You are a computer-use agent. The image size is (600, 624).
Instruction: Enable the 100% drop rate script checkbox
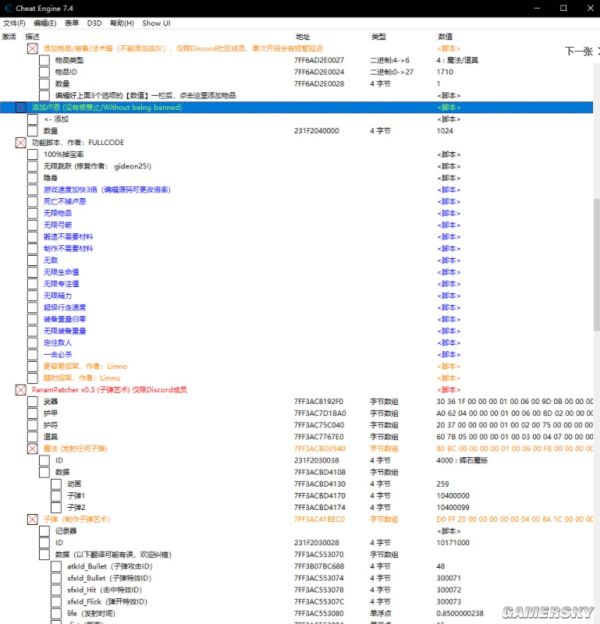coord(33,154)
